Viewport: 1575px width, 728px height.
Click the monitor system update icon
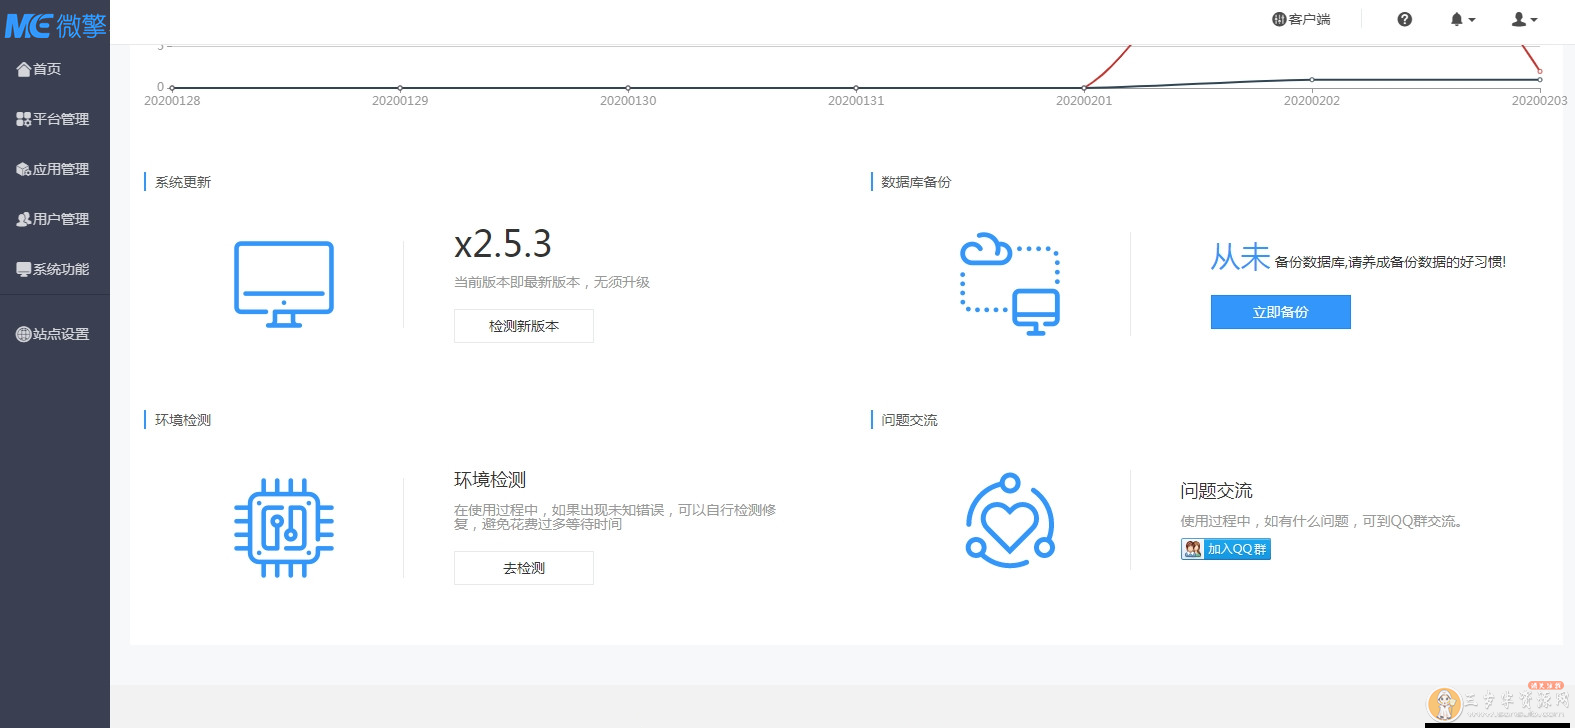(284, 284)
